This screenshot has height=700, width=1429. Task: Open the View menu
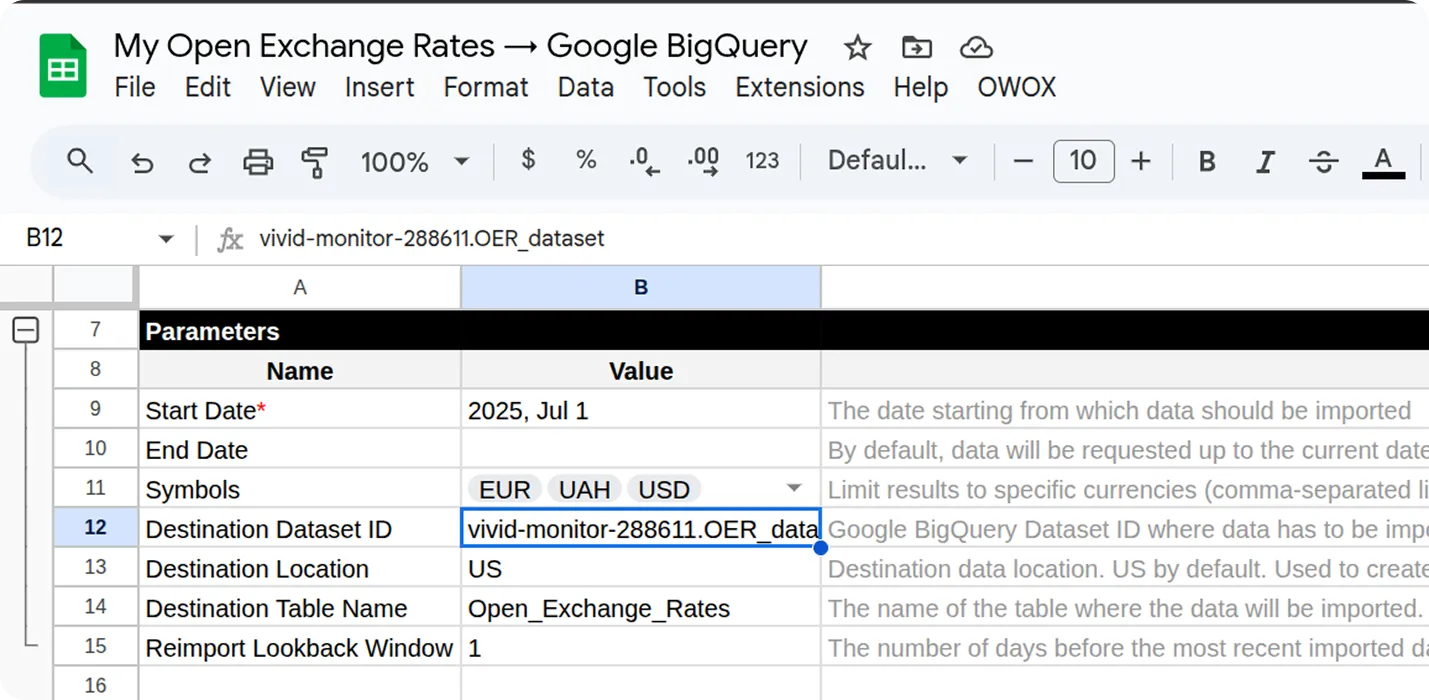pos(288,87)
